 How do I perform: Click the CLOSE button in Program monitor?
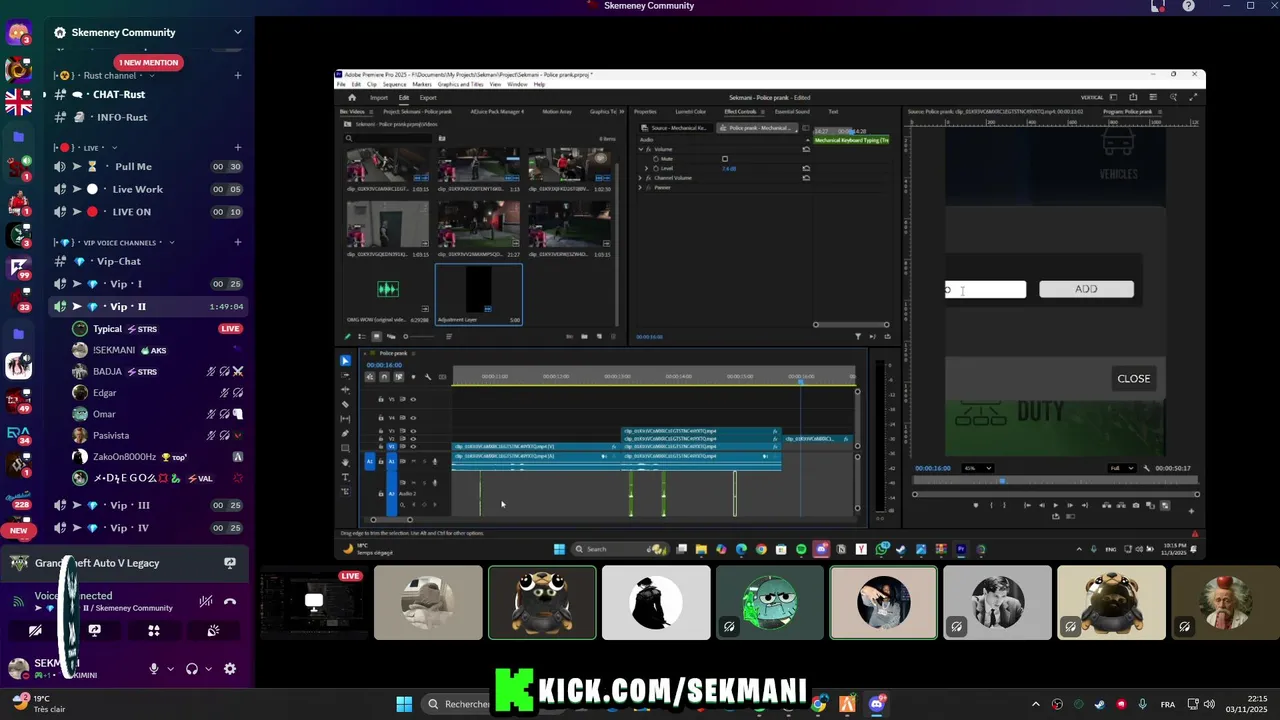click(x=1133, y=378)
